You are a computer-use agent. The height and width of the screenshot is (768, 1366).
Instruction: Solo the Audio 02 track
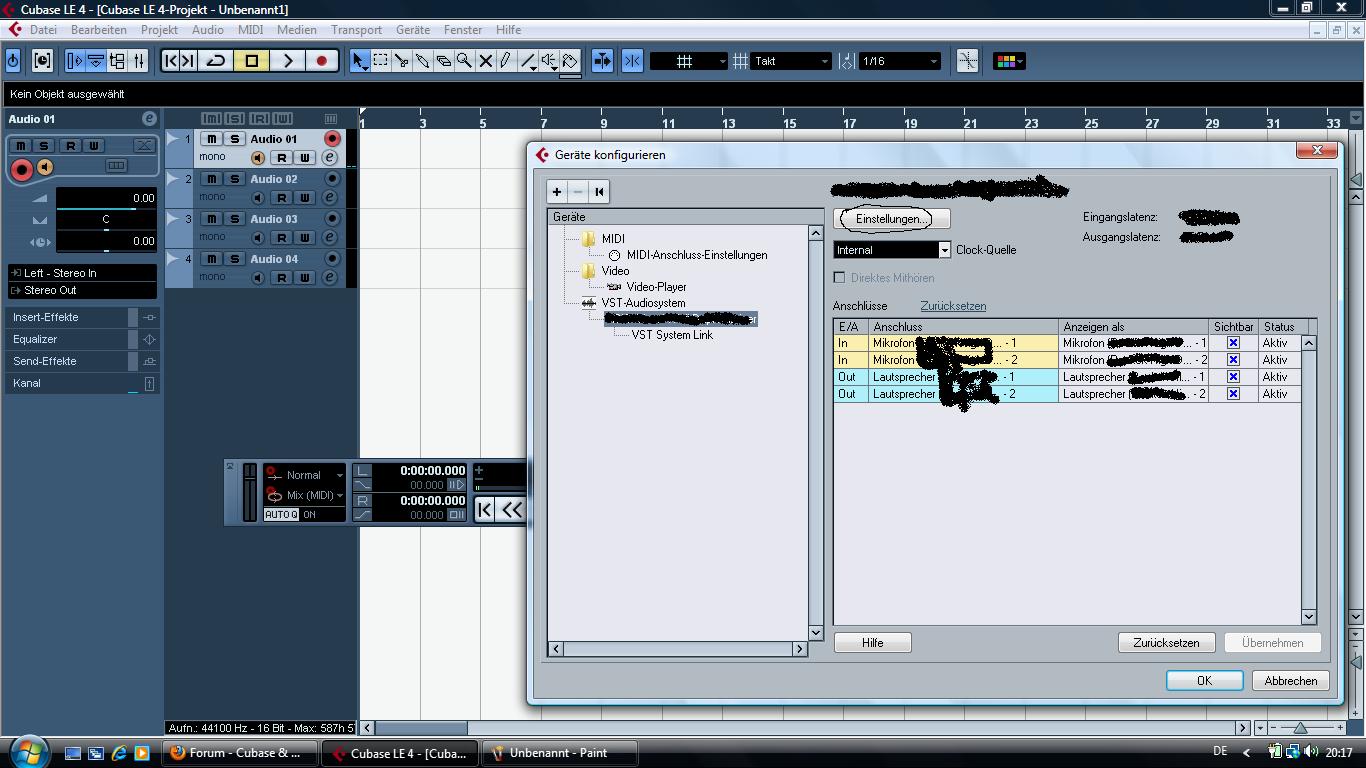tap(234, 179)
